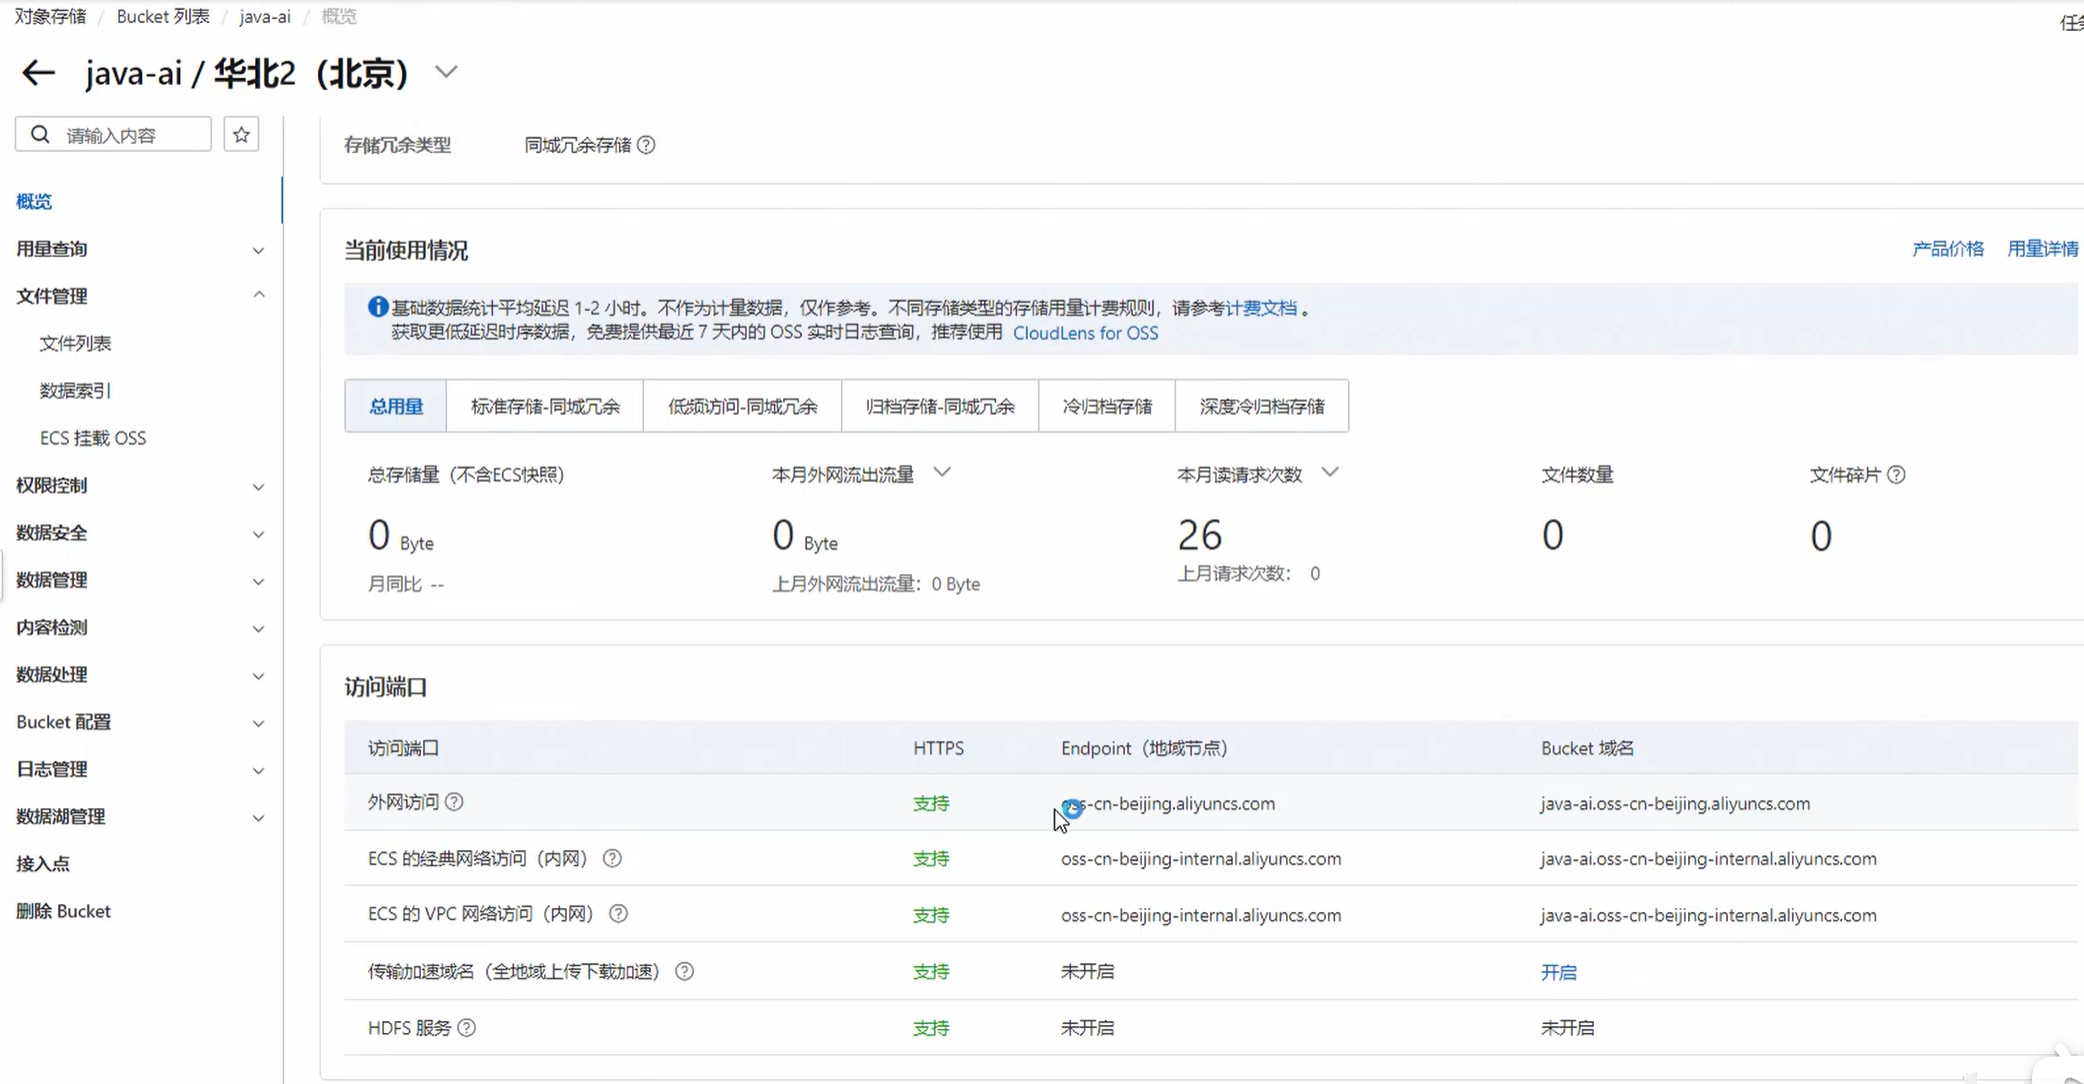Open 文件列表 in the sidebar

(x=75, y=343)
